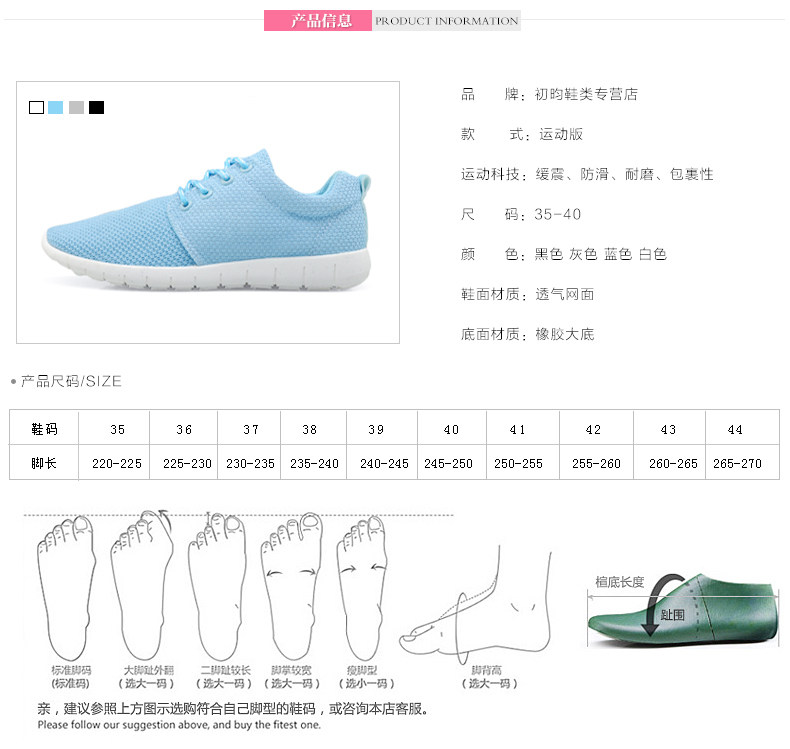Select the white color swatch
Image resolution: width=790 pixels, height=749 pixels.
[x=36, y=107]
